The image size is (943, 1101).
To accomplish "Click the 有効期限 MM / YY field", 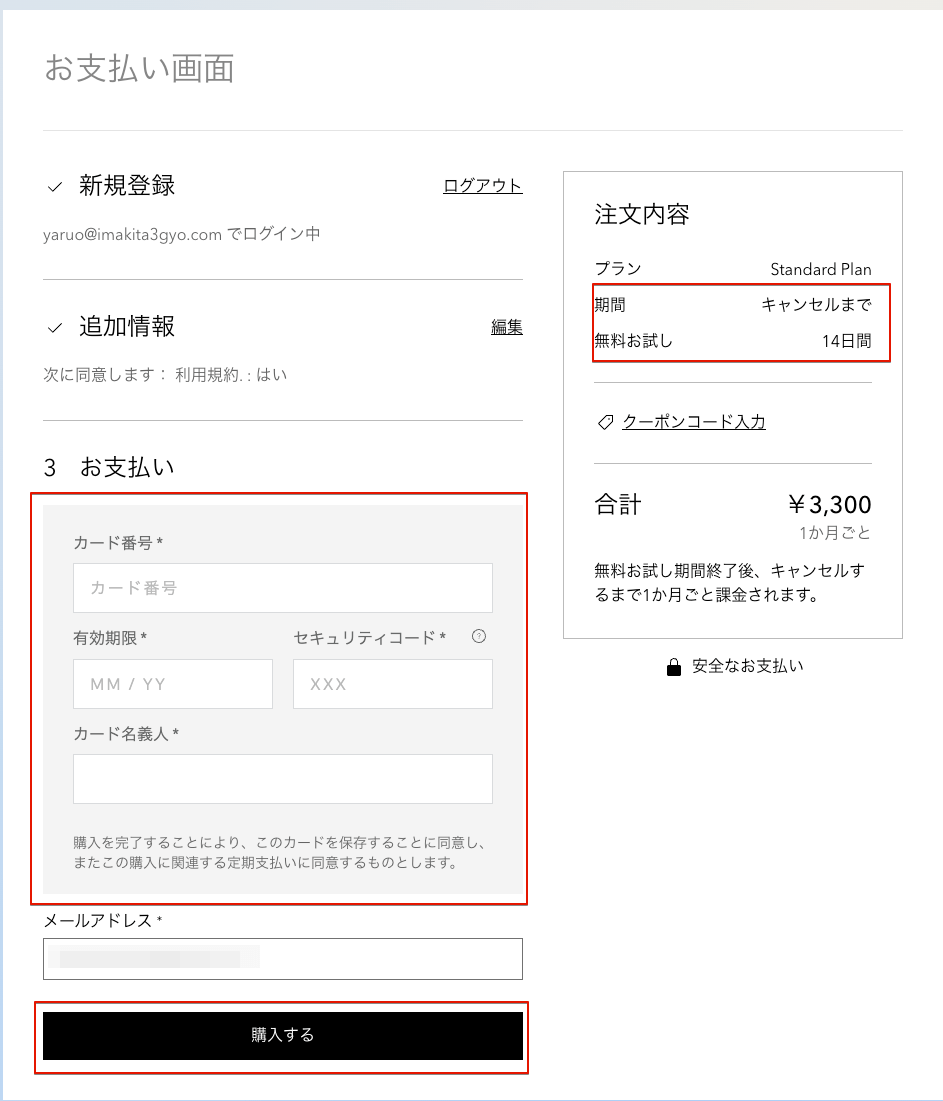I will pyautogui.click(x=172, y=684).
